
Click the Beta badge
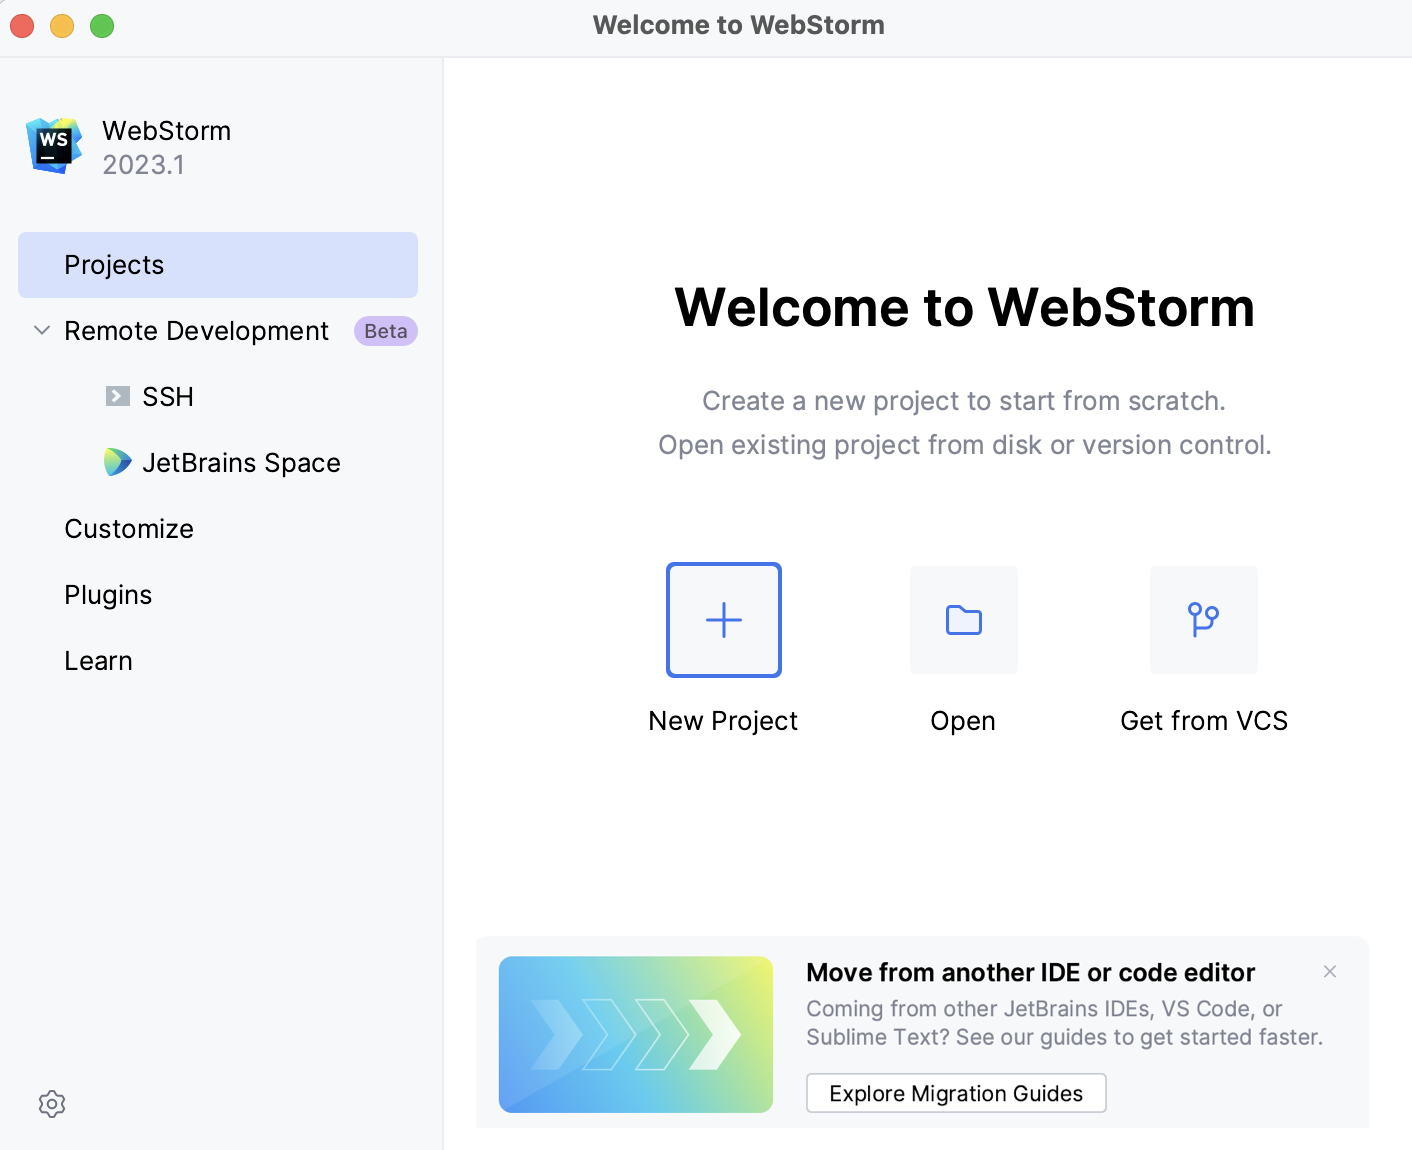pyautogui.click(x=386, y=331)
